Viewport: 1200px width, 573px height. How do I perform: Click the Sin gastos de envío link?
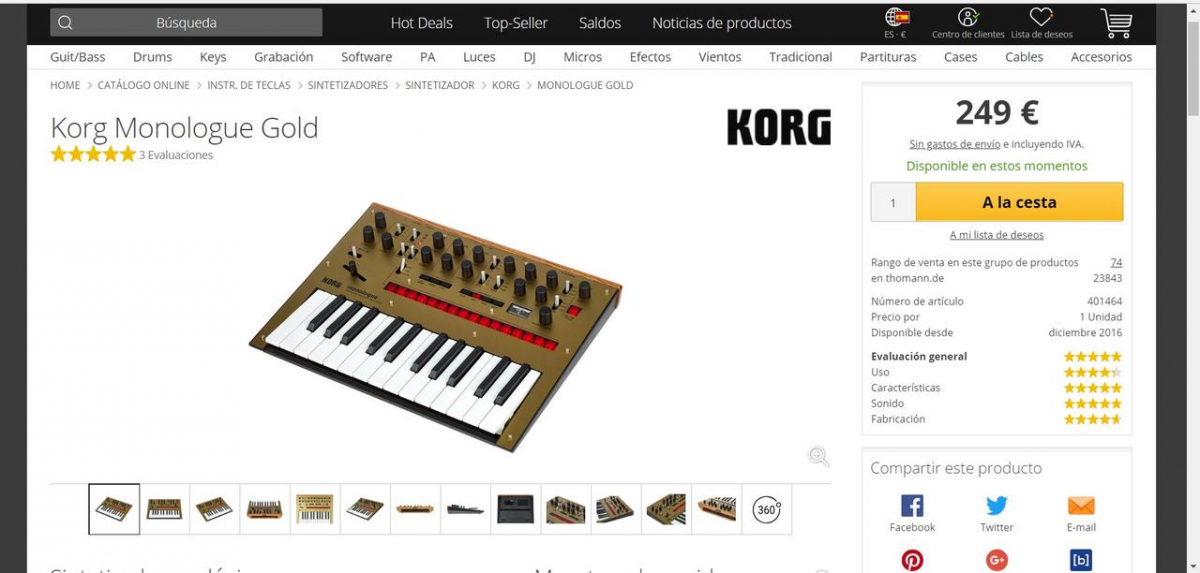[x=954, y=144]
